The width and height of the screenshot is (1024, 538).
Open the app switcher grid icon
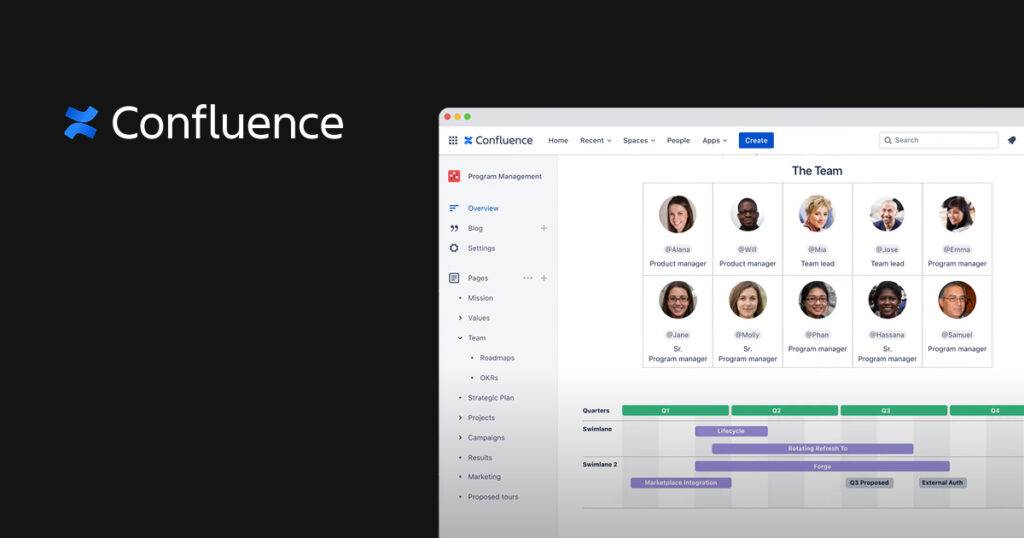tap(453, 140)
